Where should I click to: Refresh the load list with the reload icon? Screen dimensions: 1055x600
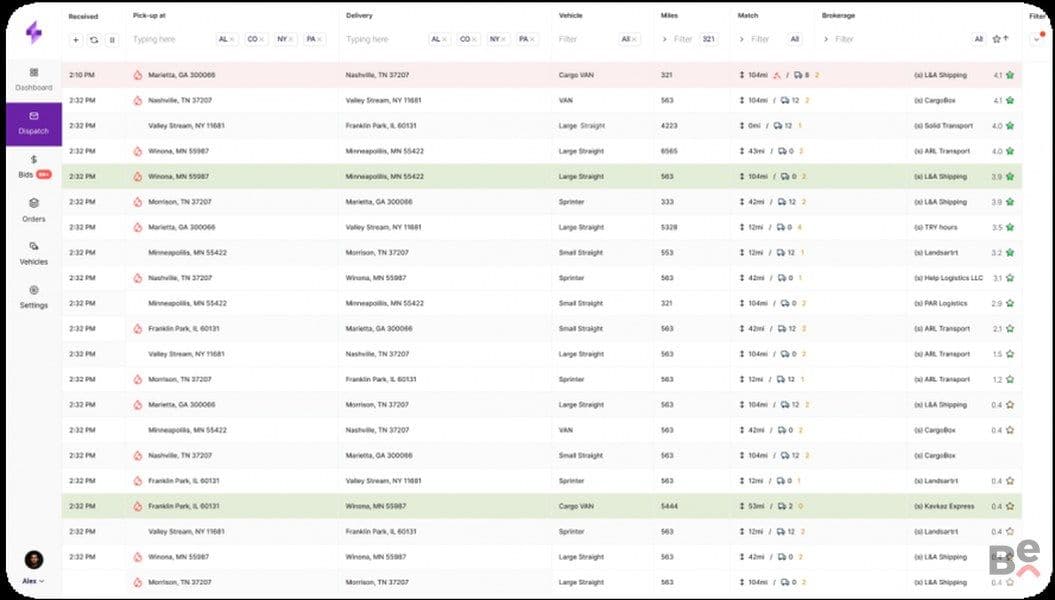click(x=94, y=40)
